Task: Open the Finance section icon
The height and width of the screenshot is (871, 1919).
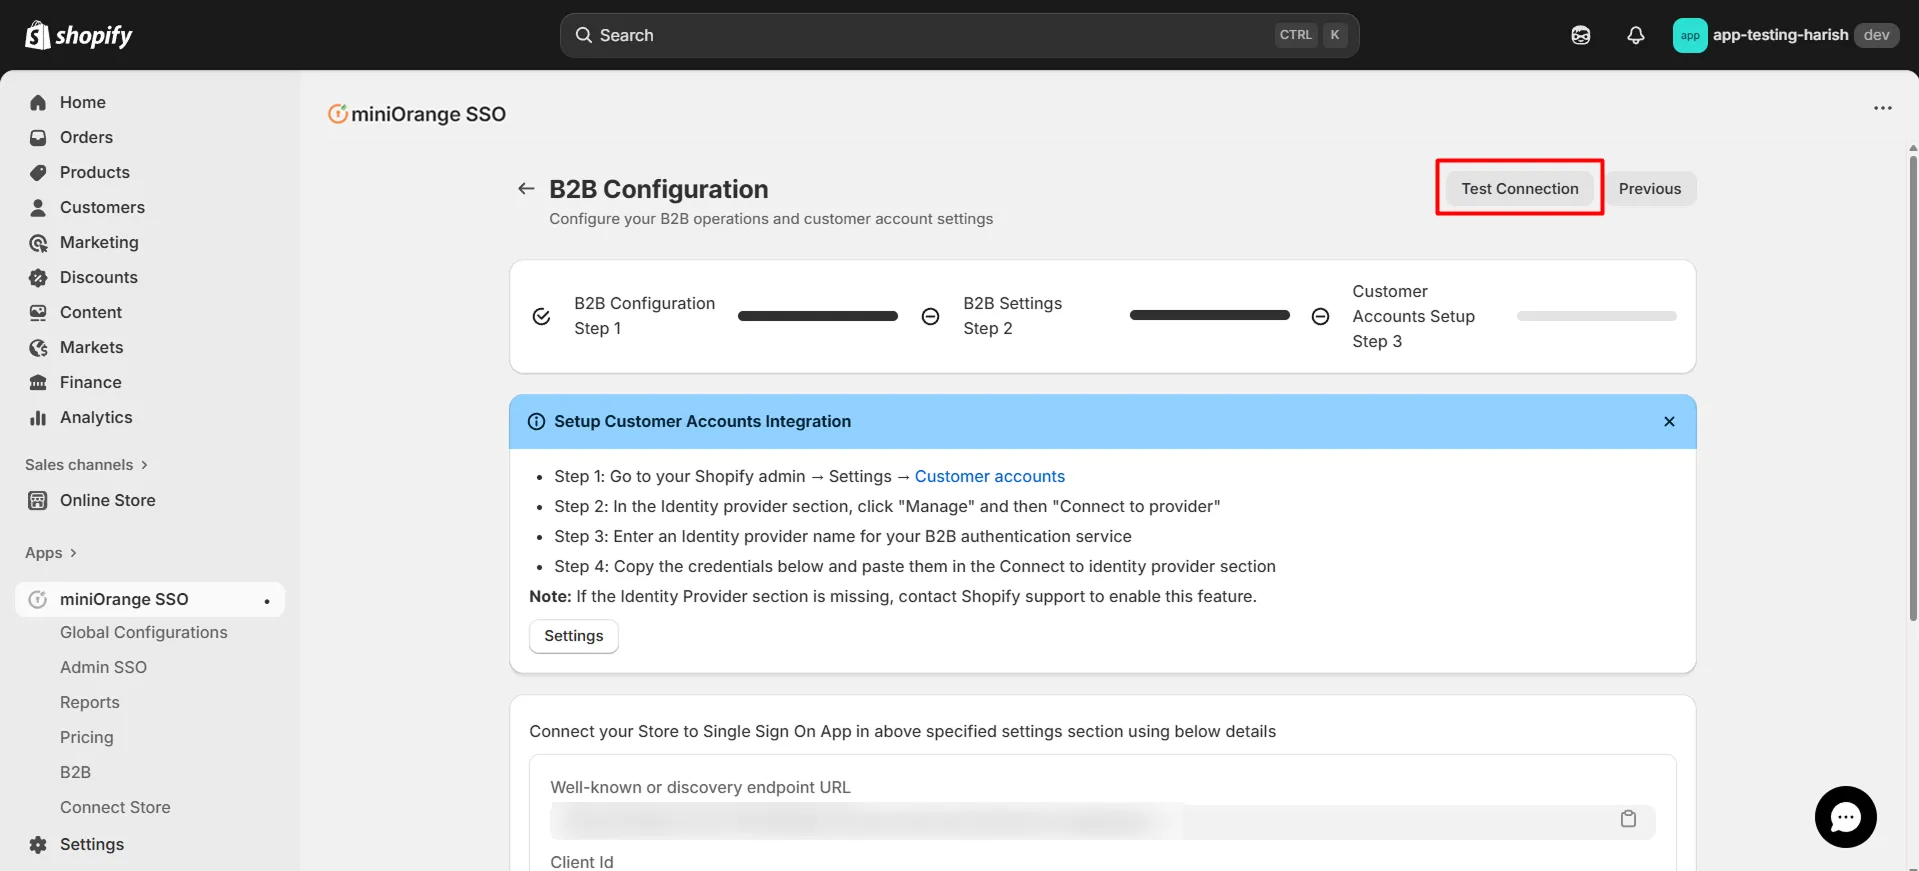Action: [x=37, y=382]
